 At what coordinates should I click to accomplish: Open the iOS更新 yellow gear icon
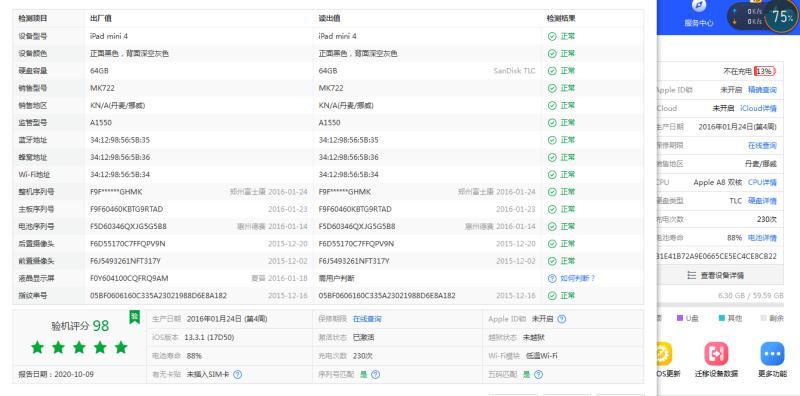[664, 353]
